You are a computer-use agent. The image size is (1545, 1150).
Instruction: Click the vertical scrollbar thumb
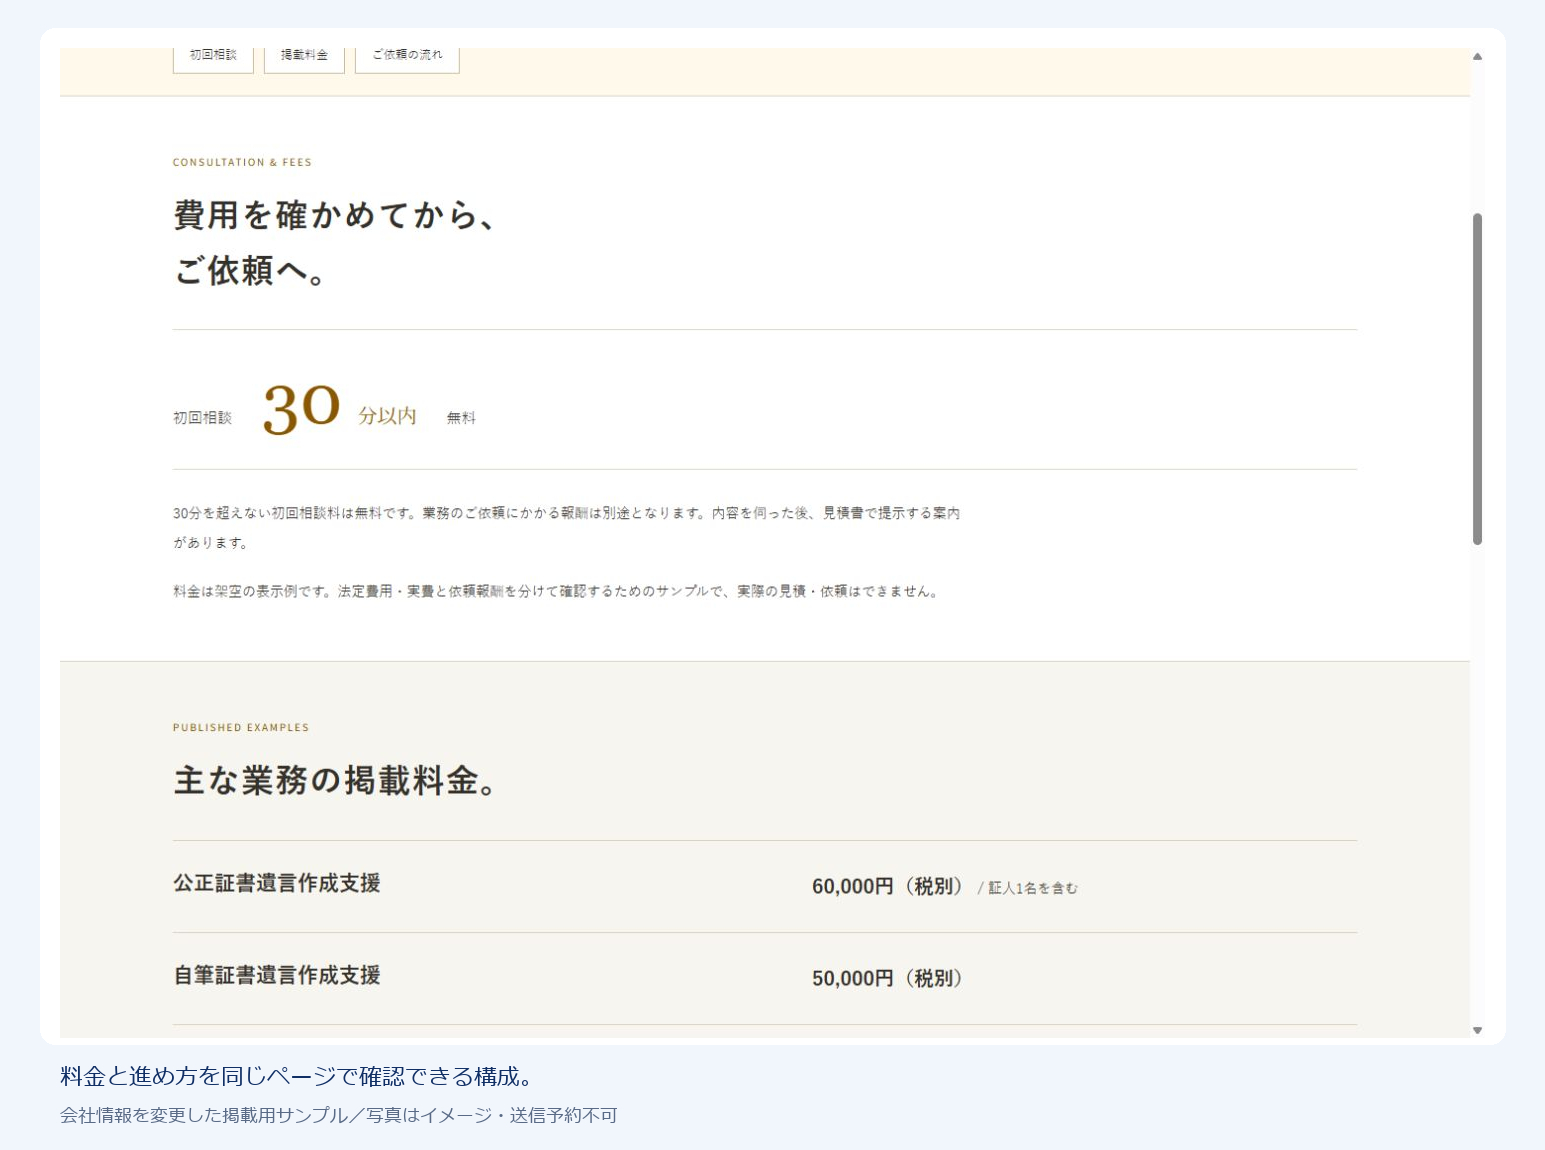point(1477,379)
